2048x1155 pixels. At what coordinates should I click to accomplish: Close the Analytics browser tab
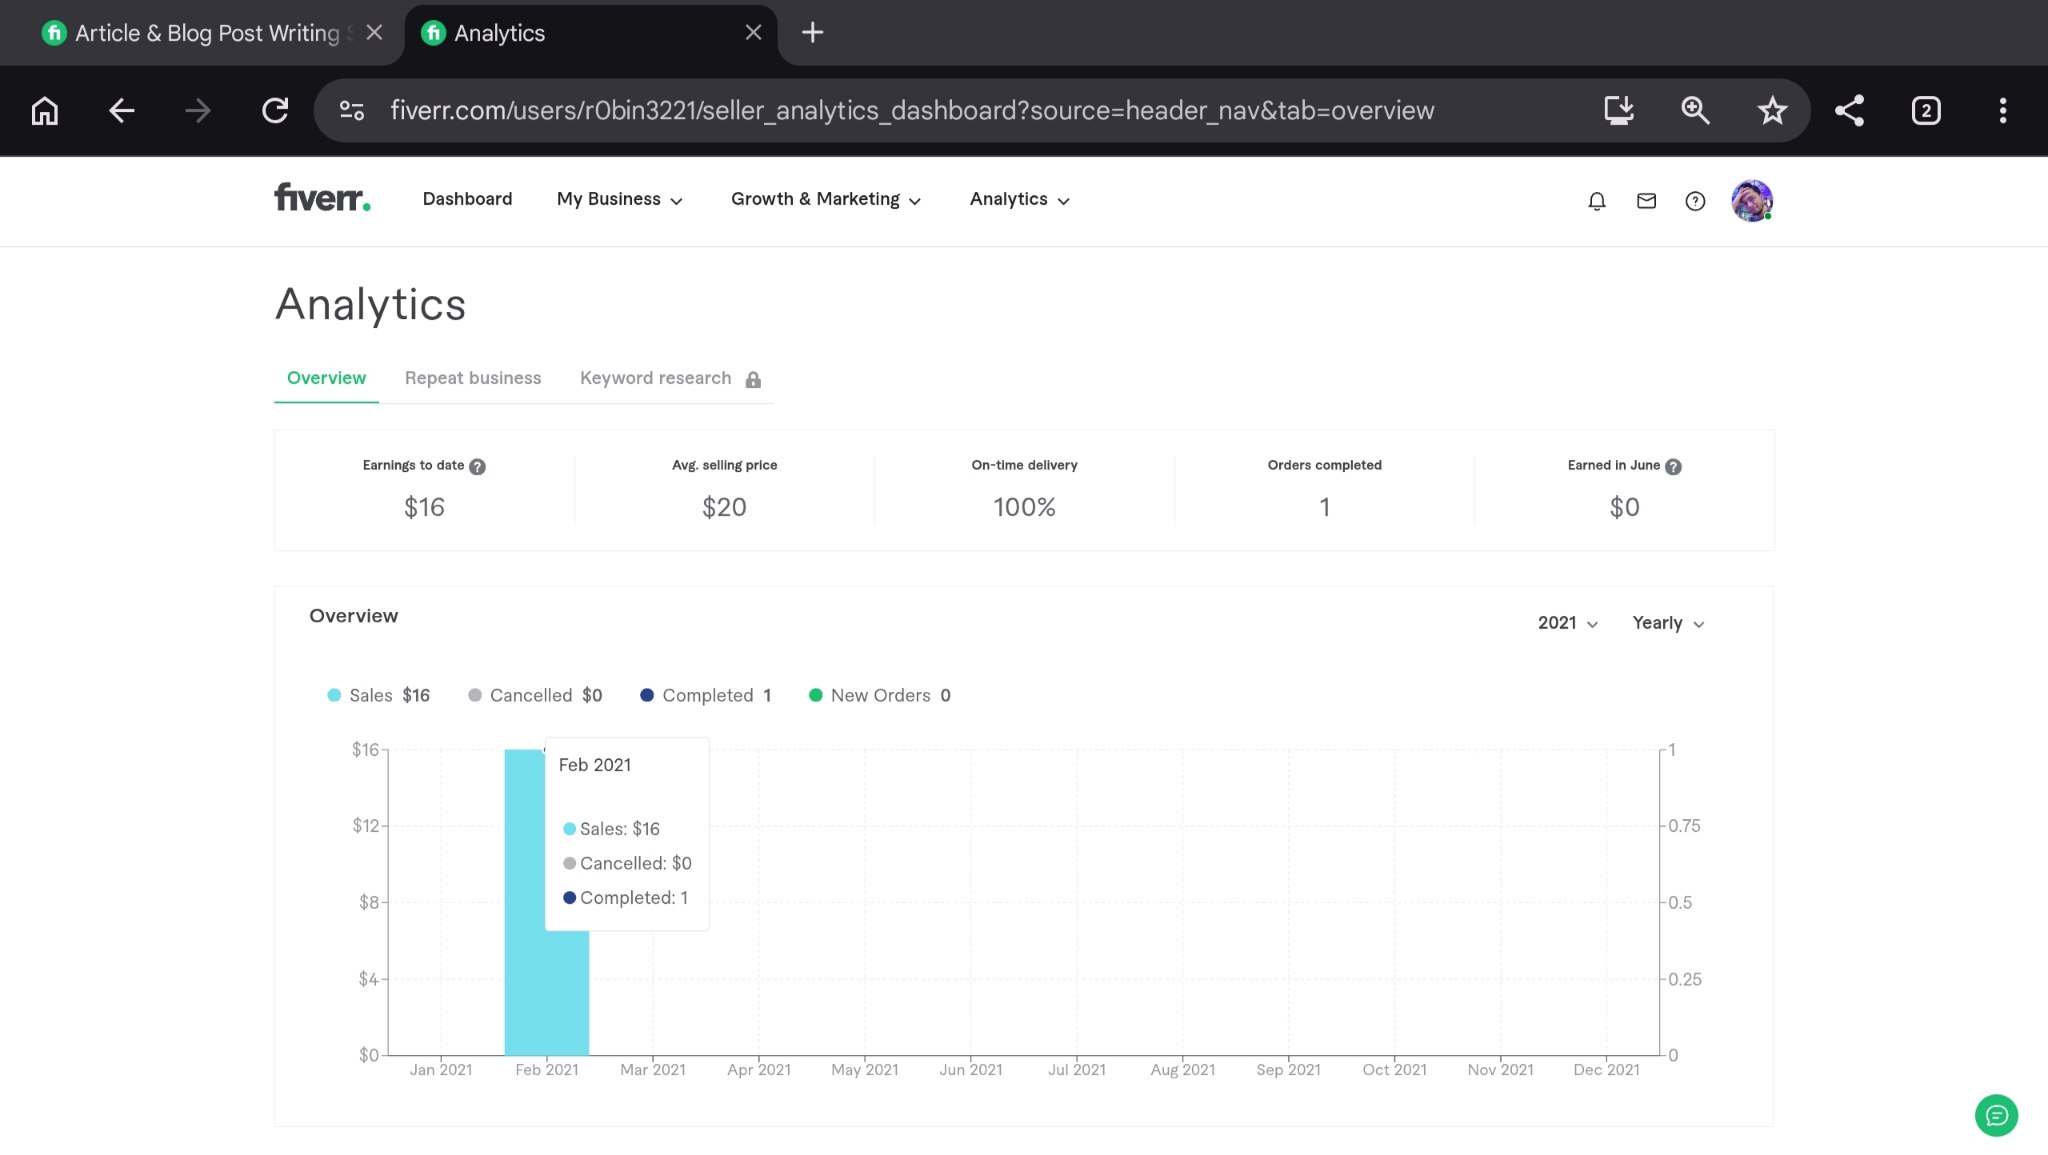click(x=753, y=33)
